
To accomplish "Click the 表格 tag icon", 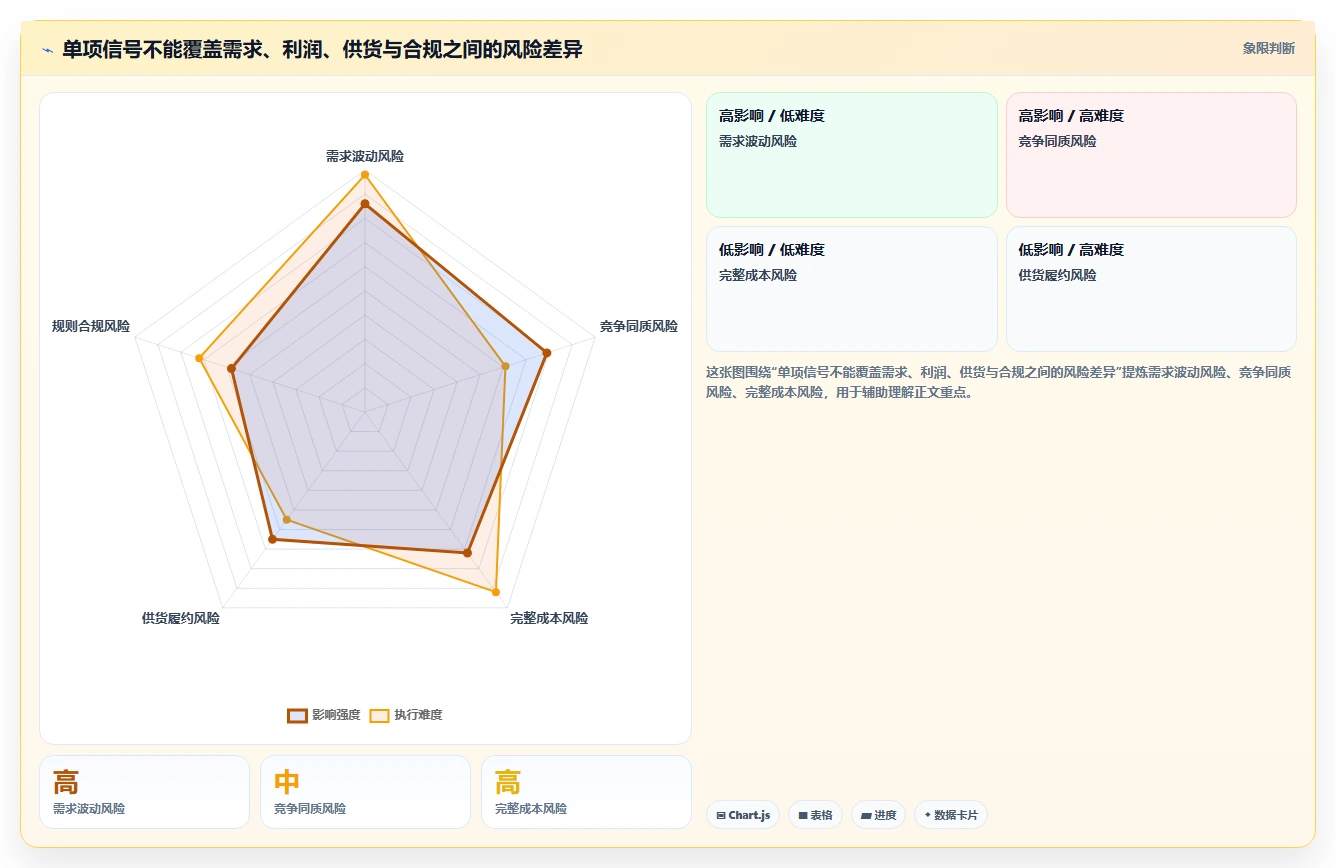I will [x=803, y=816].
